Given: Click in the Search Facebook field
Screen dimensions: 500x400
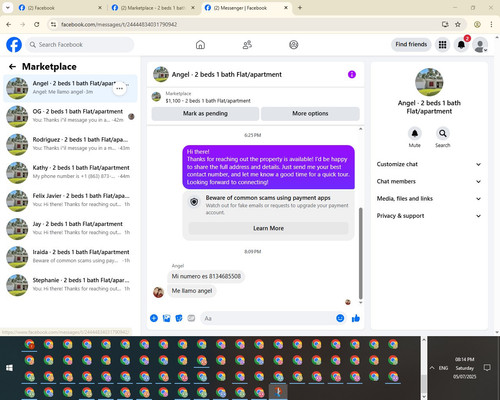Looking at the screenshot, I should click(80, 45).
